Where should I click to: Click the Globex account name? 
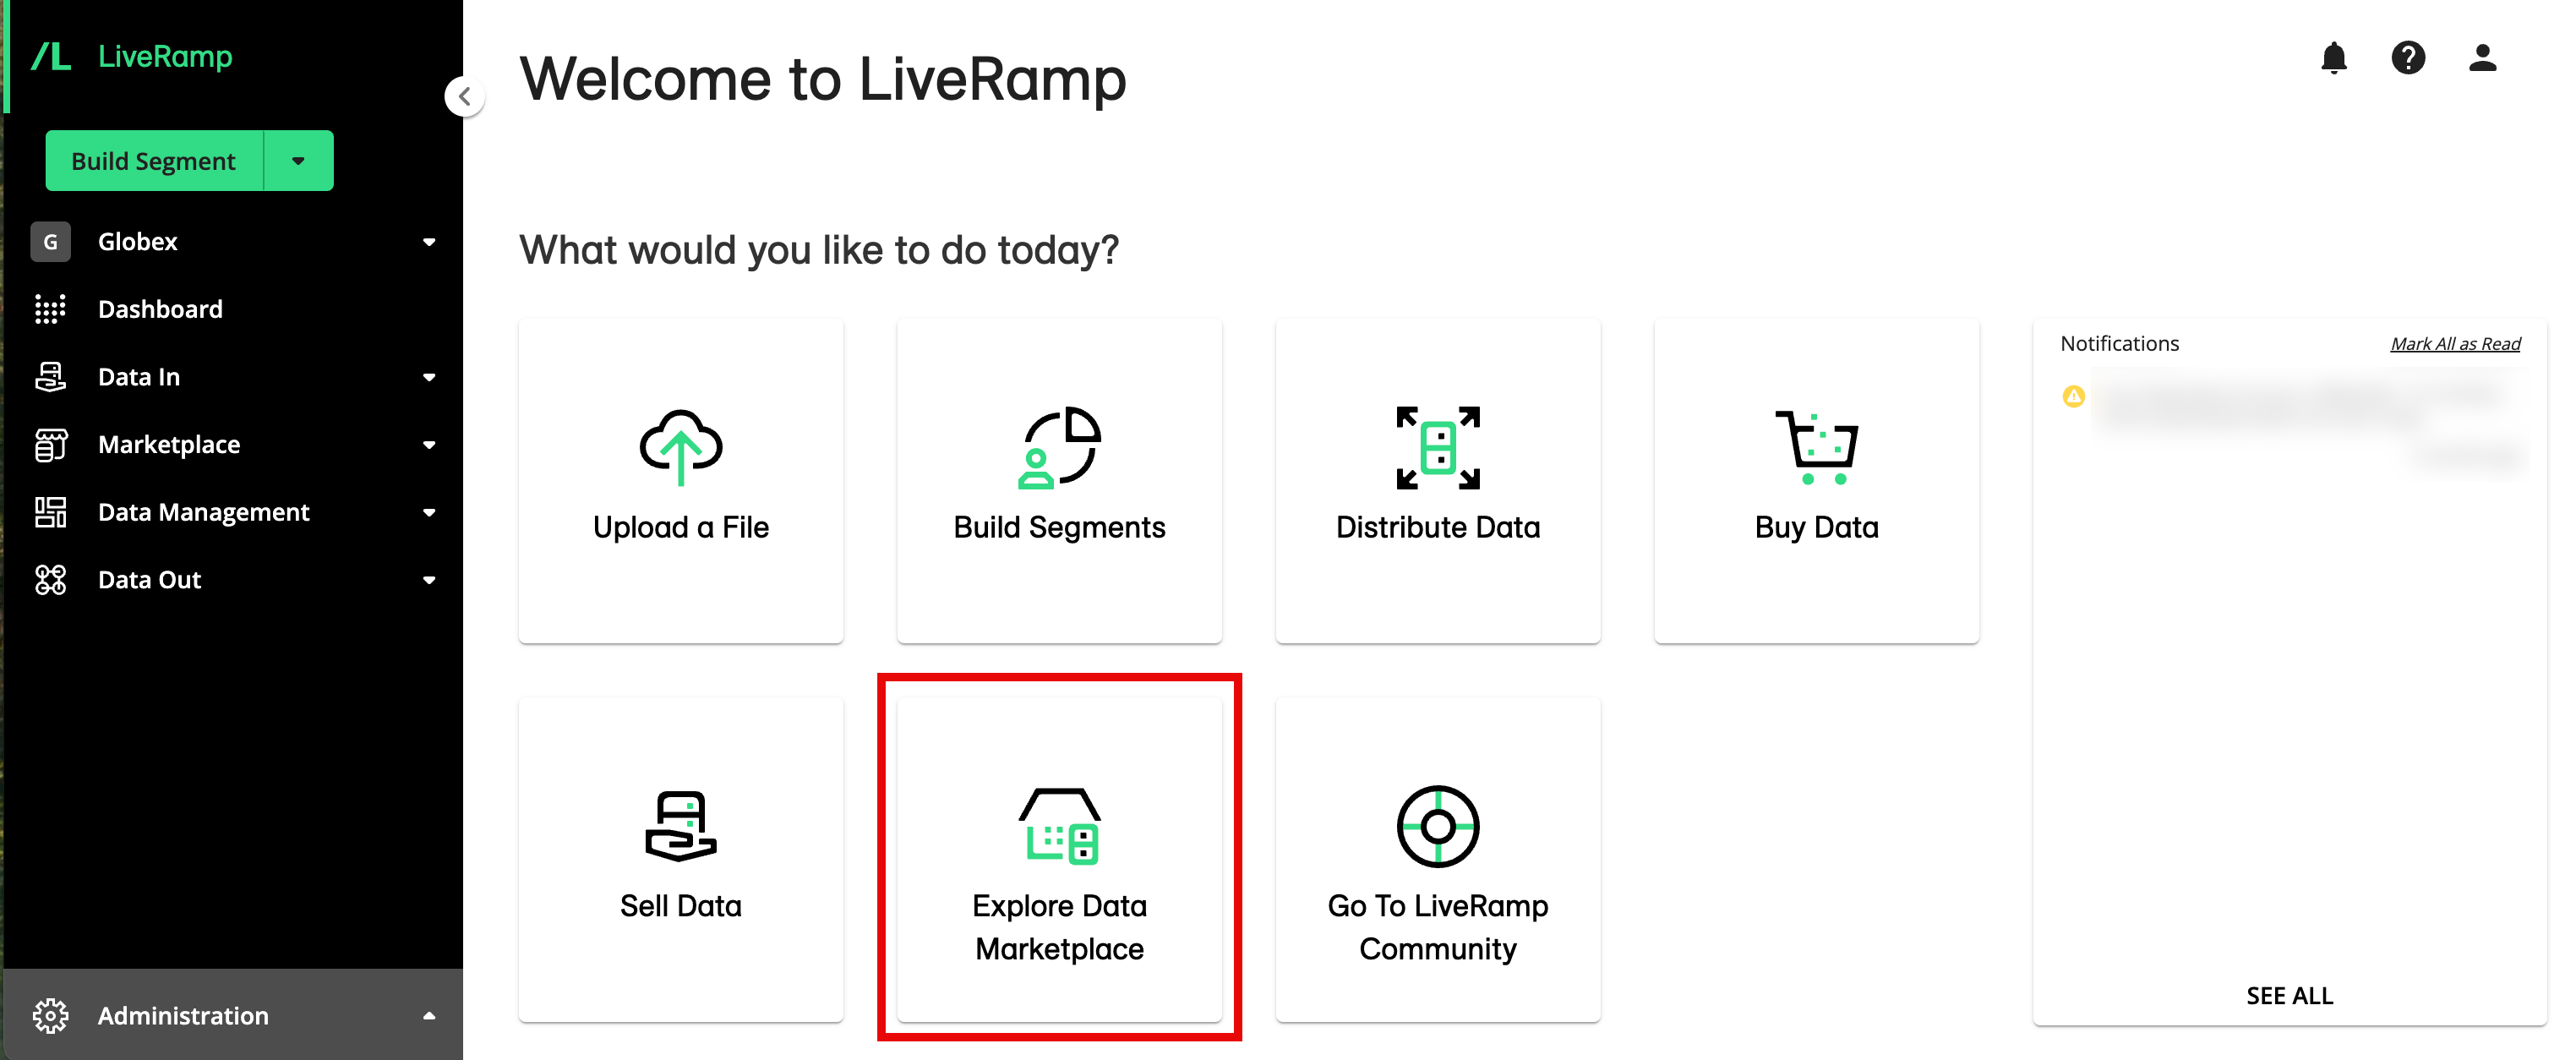point(138,242)
